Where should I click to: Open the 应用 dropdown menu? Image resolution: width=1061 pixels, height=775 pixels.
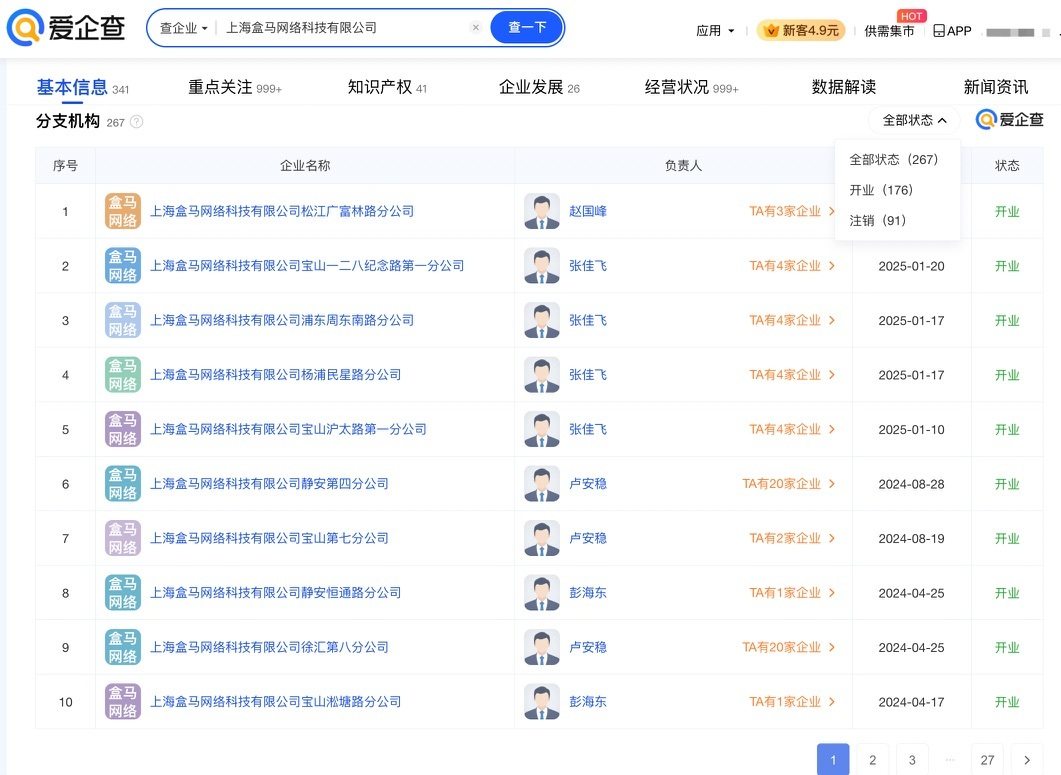pyautogui.click(x=715, y=31)
